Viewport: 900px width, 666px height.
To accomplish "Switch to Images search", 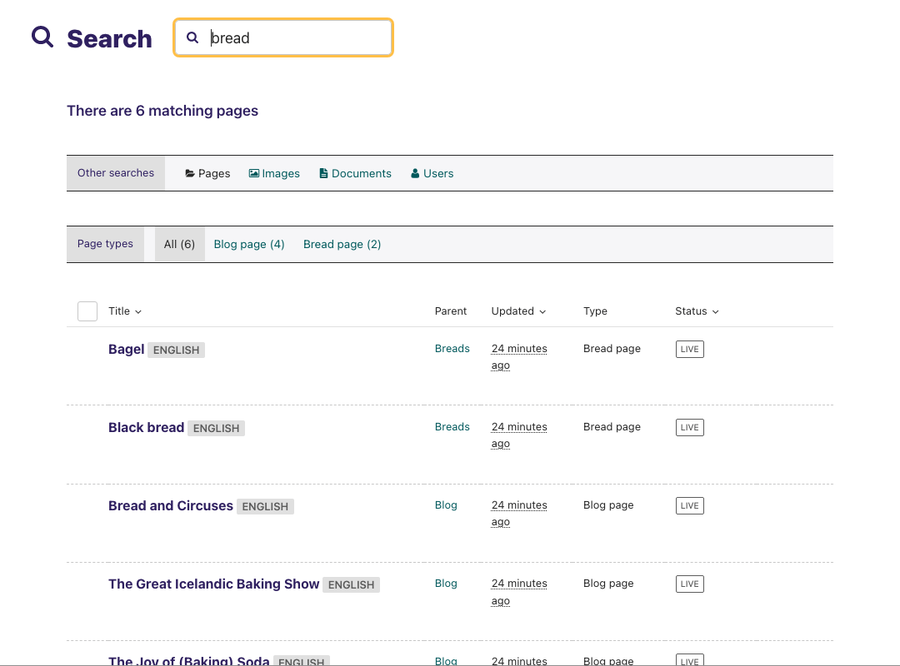I will pos(274,173).
